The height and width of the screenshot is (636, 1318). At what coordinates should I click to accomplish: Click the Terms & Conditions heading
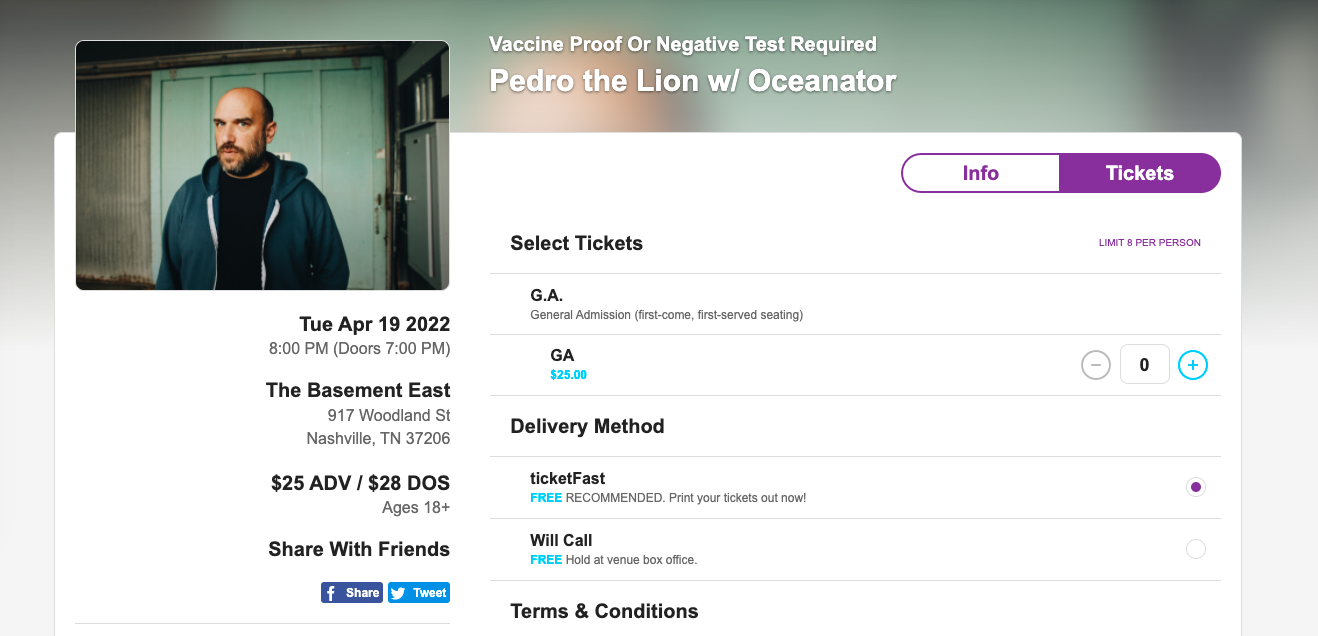pos(604,611)
